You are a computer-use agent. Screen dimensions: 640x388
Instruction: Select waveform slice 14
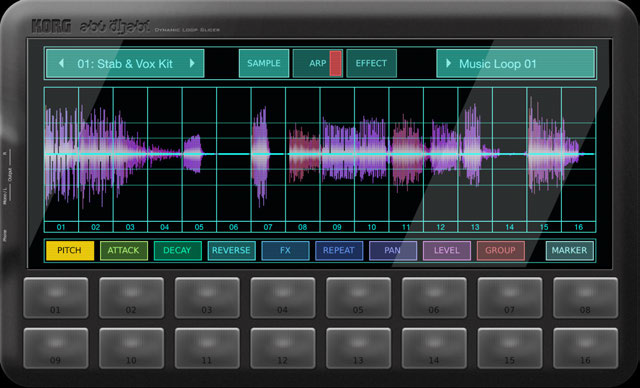click(509, 159)
